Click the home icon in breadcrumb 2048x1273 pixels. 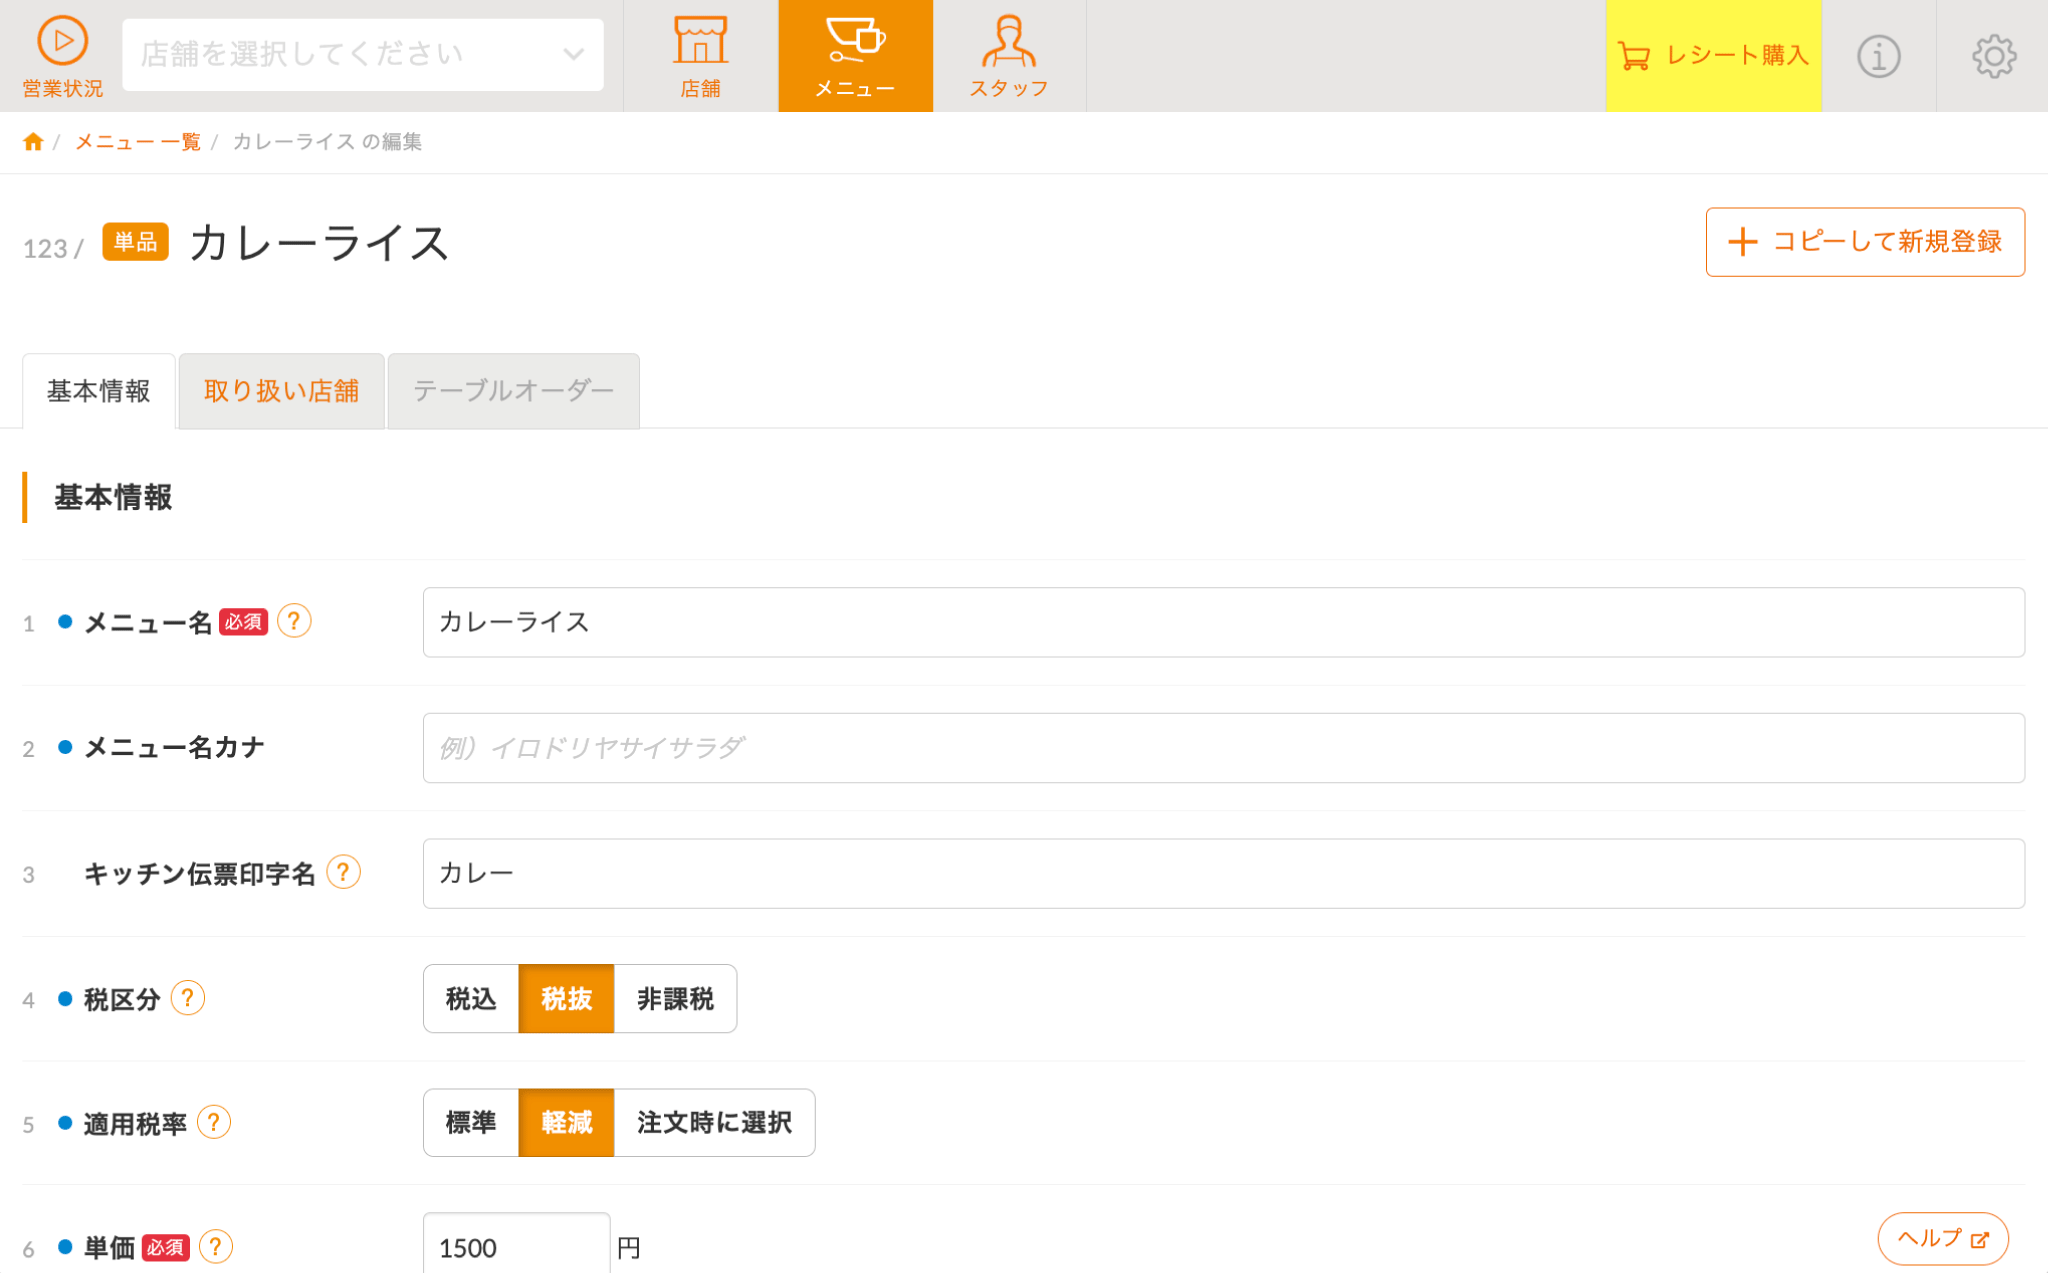(33, 142)
